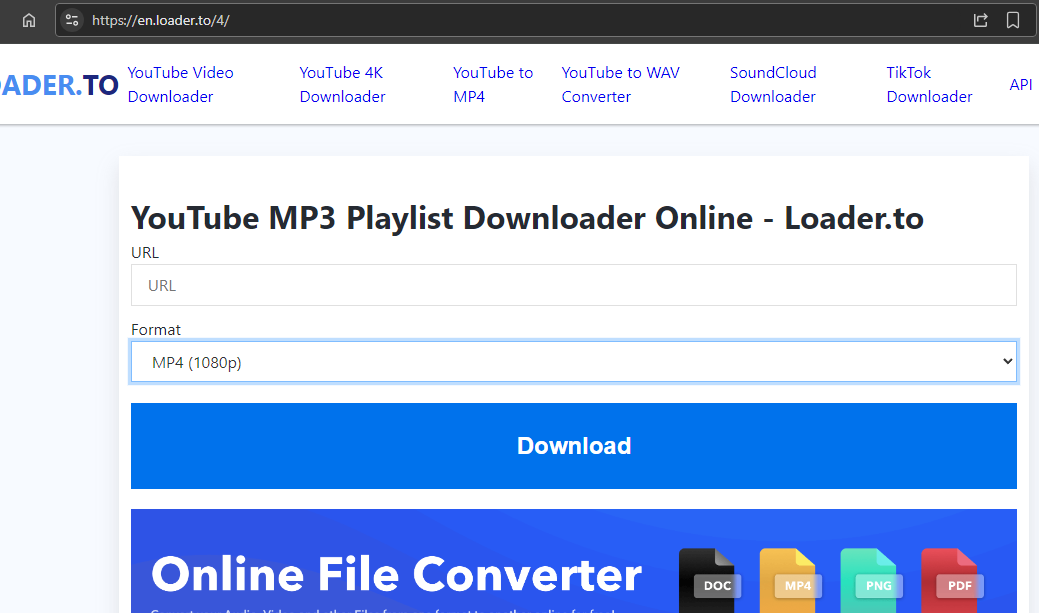
Task: Click the blue Download button
Action: 574,446
